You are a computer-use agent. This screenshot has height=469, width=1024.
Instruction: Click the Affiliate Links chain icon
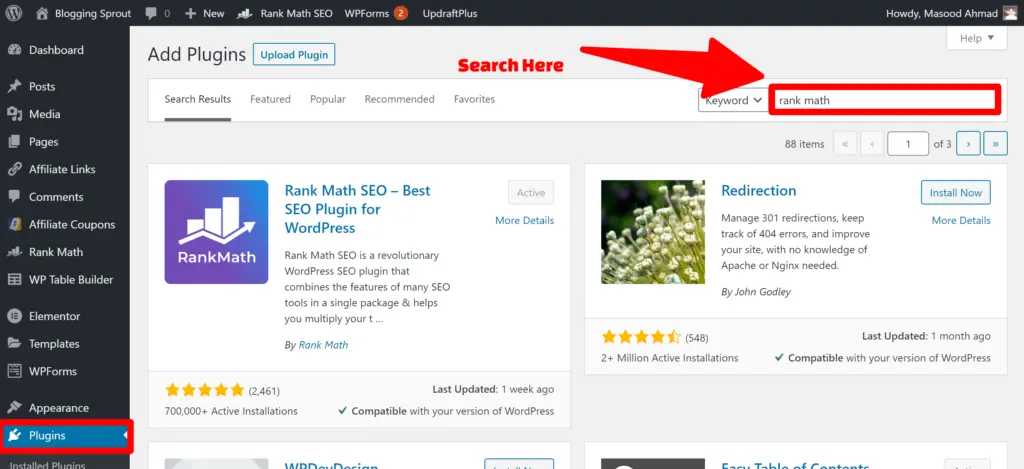[x=14, y=169]
